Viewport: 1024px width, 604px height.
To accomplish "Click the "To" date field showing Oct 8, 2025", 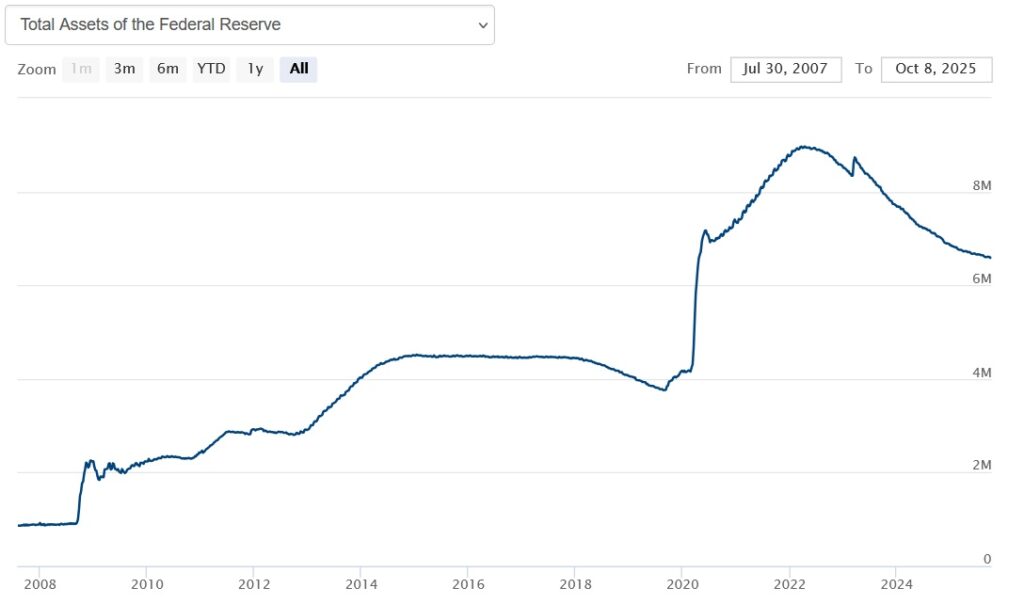I will point(935,69).
